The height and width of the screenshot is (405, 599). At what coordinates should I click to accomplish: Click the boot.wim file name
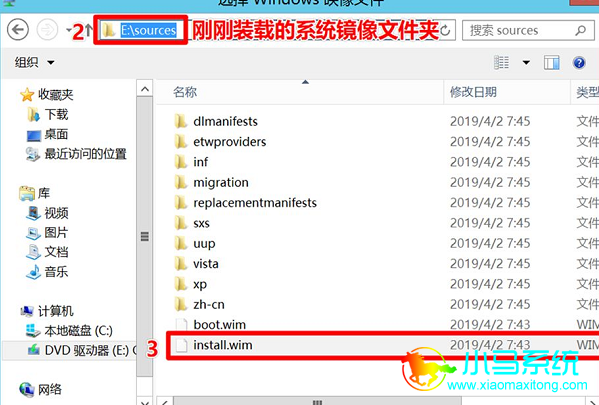(x=220, y=325)
